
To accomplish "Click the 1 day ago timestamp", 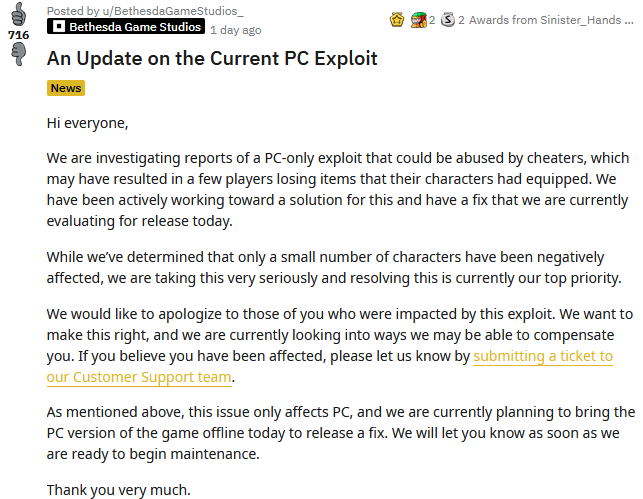I will tap(237, 31).
